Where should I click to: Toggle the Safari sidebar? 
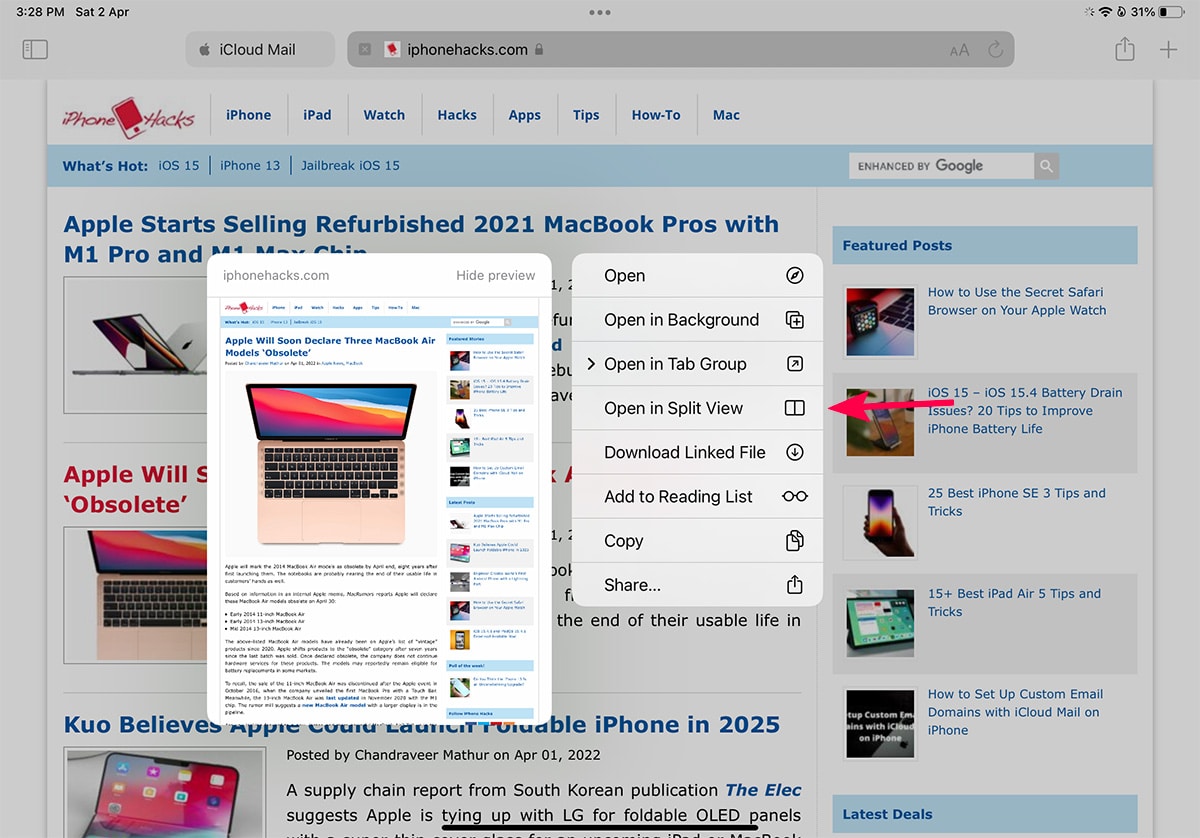pos(35,48)
